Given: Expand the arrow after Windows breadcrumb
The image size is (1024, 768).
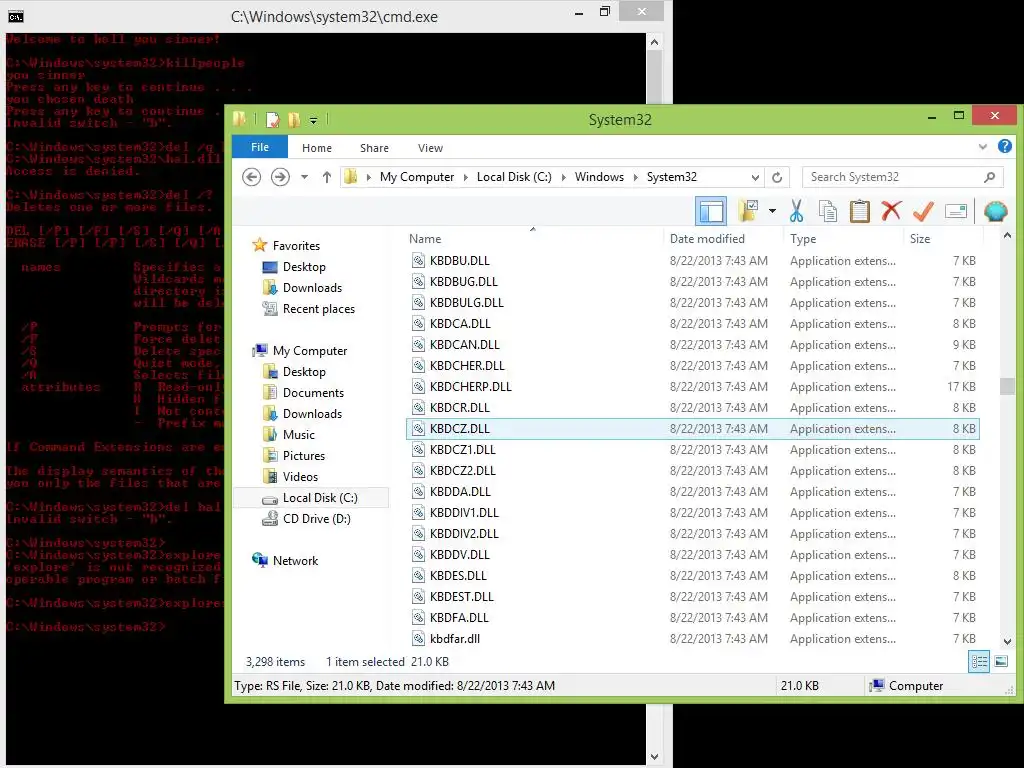Looking at the screenshot, I should click(635, 177).
